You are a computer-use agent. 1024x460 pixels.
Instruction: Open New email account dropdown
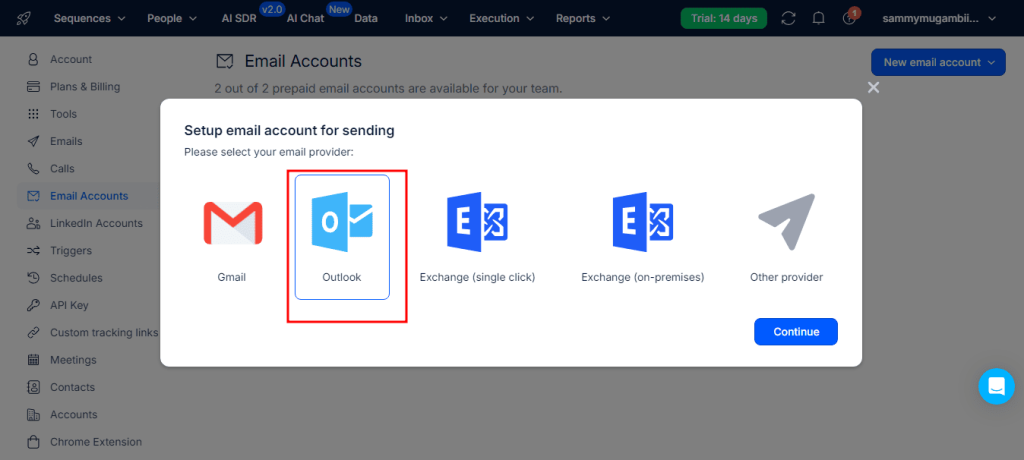[938, 62]
